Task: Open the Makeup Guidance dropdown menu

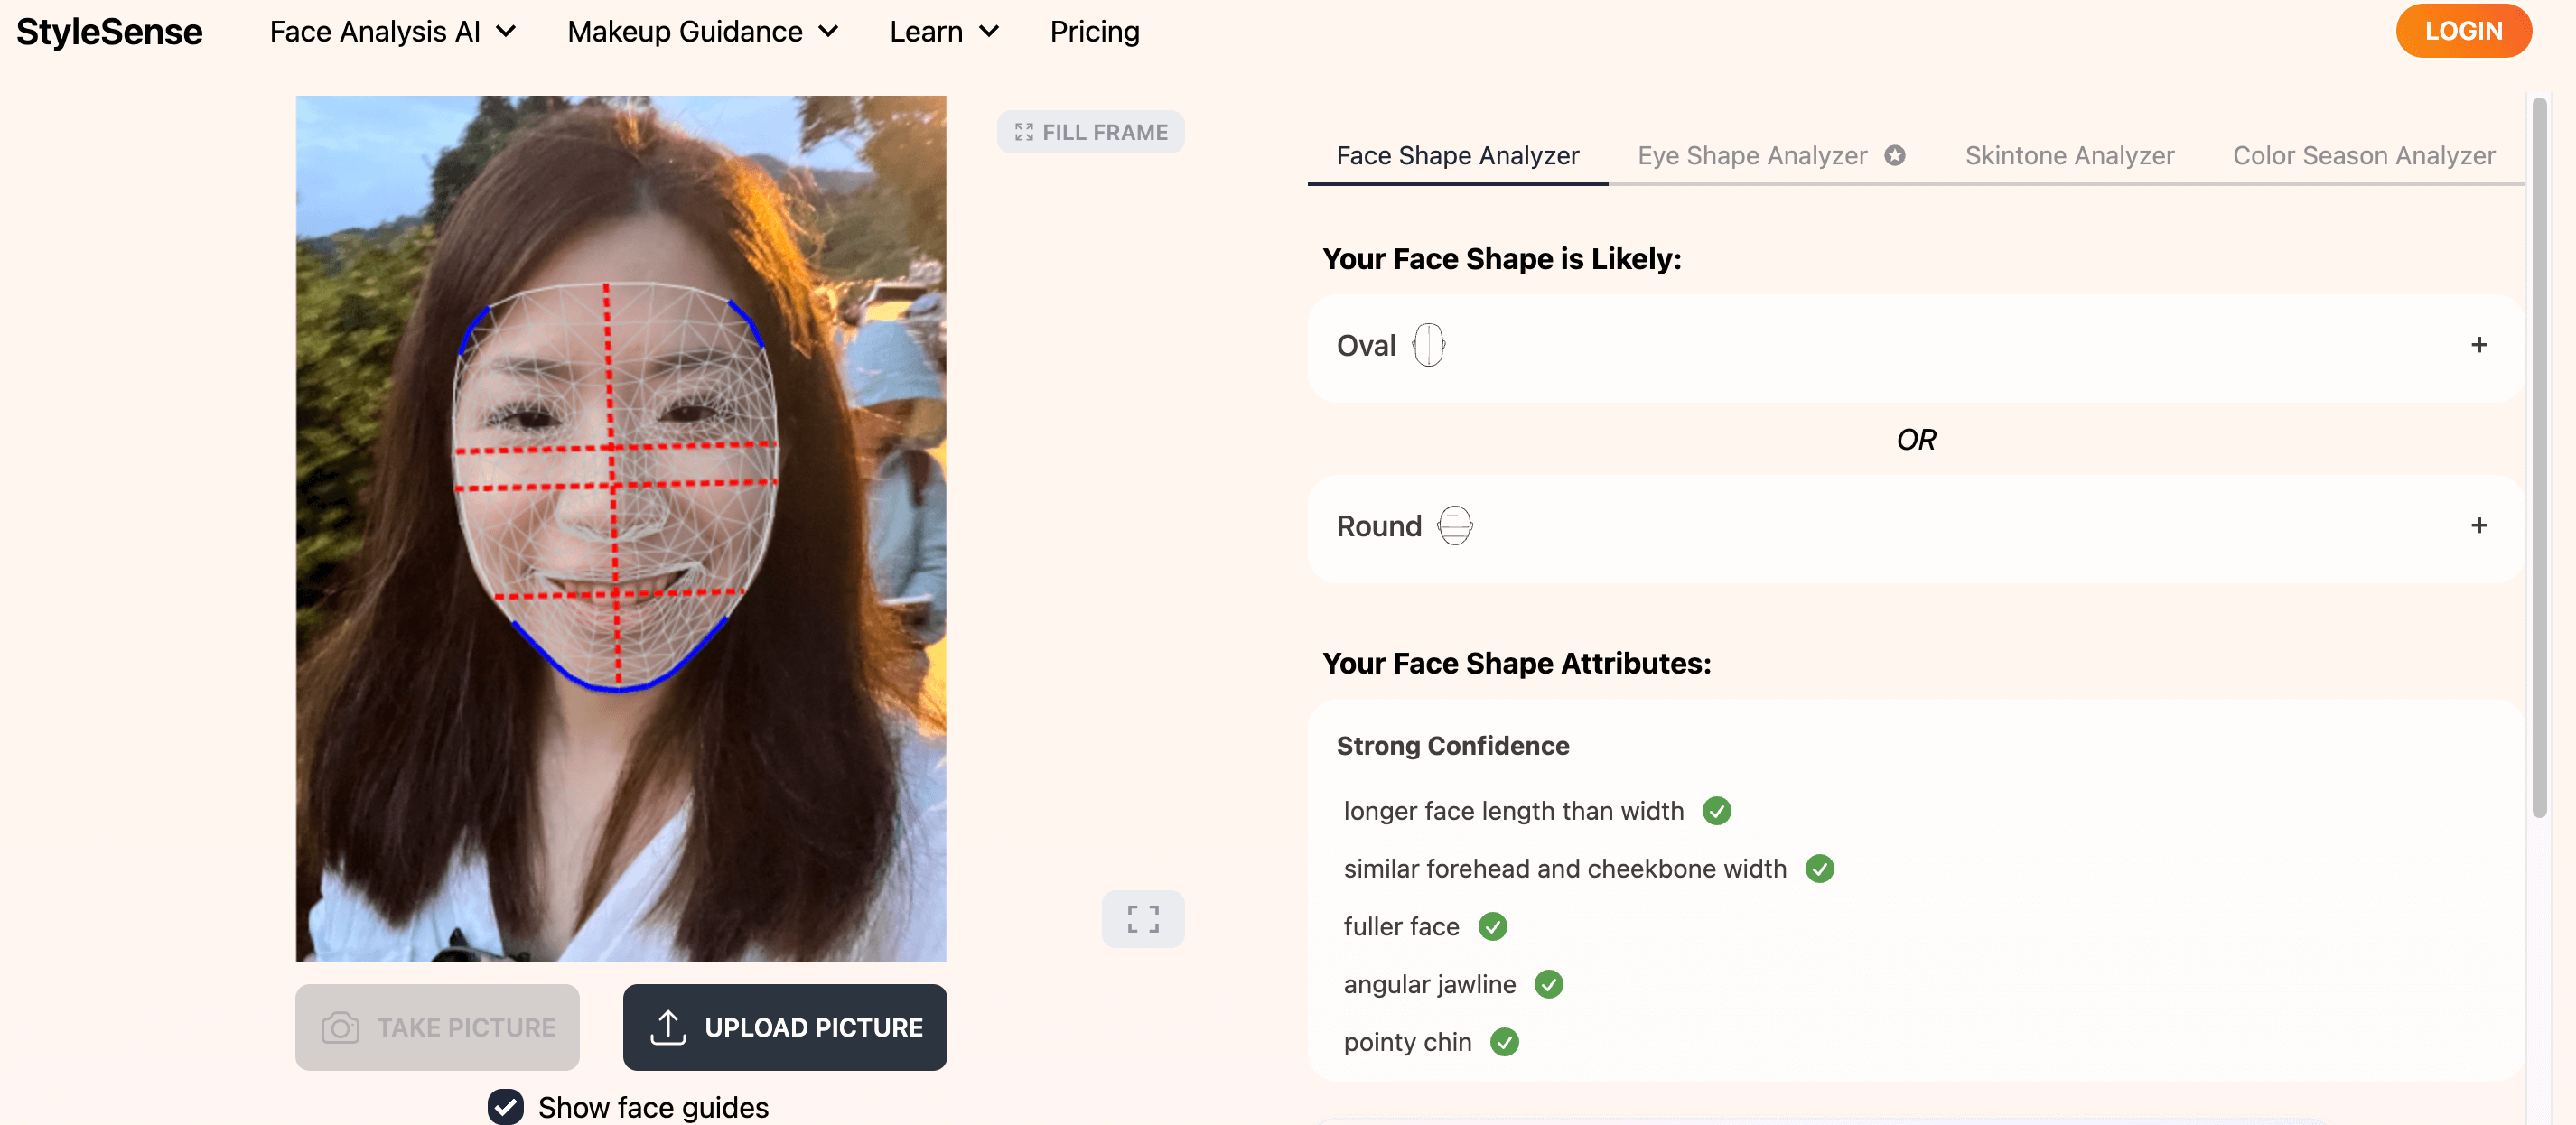Action: pos(701,31)
